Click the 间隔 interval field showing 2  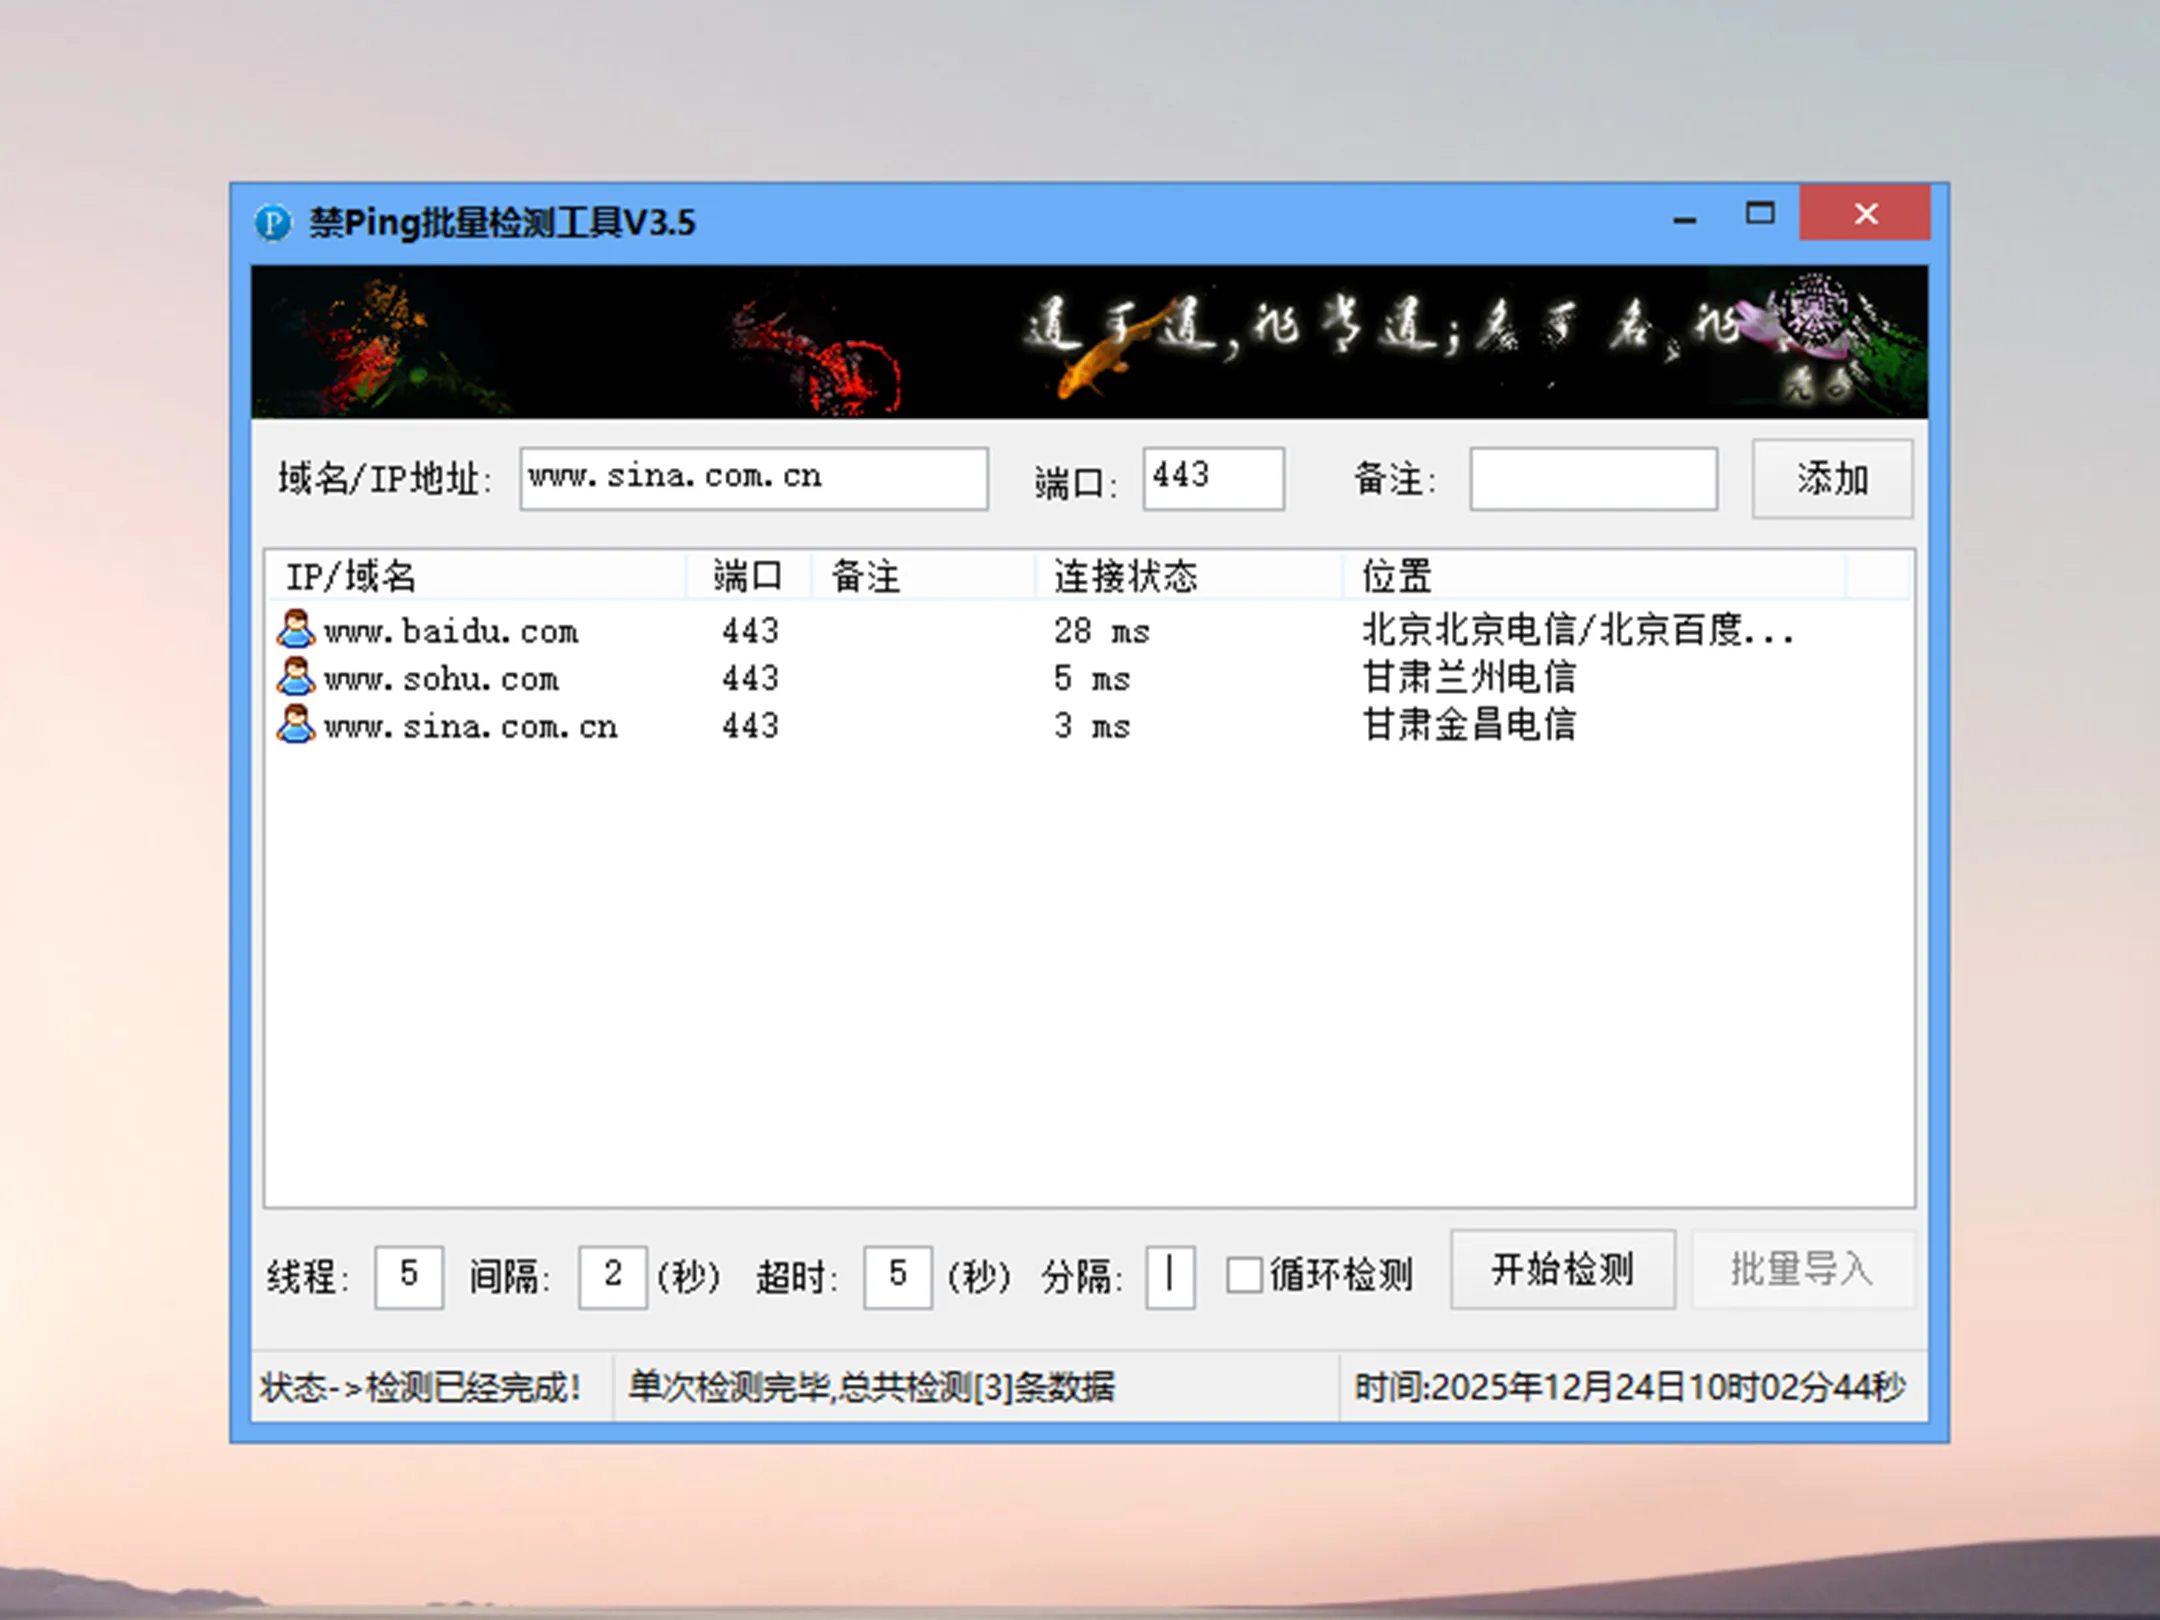(612, 1275)
